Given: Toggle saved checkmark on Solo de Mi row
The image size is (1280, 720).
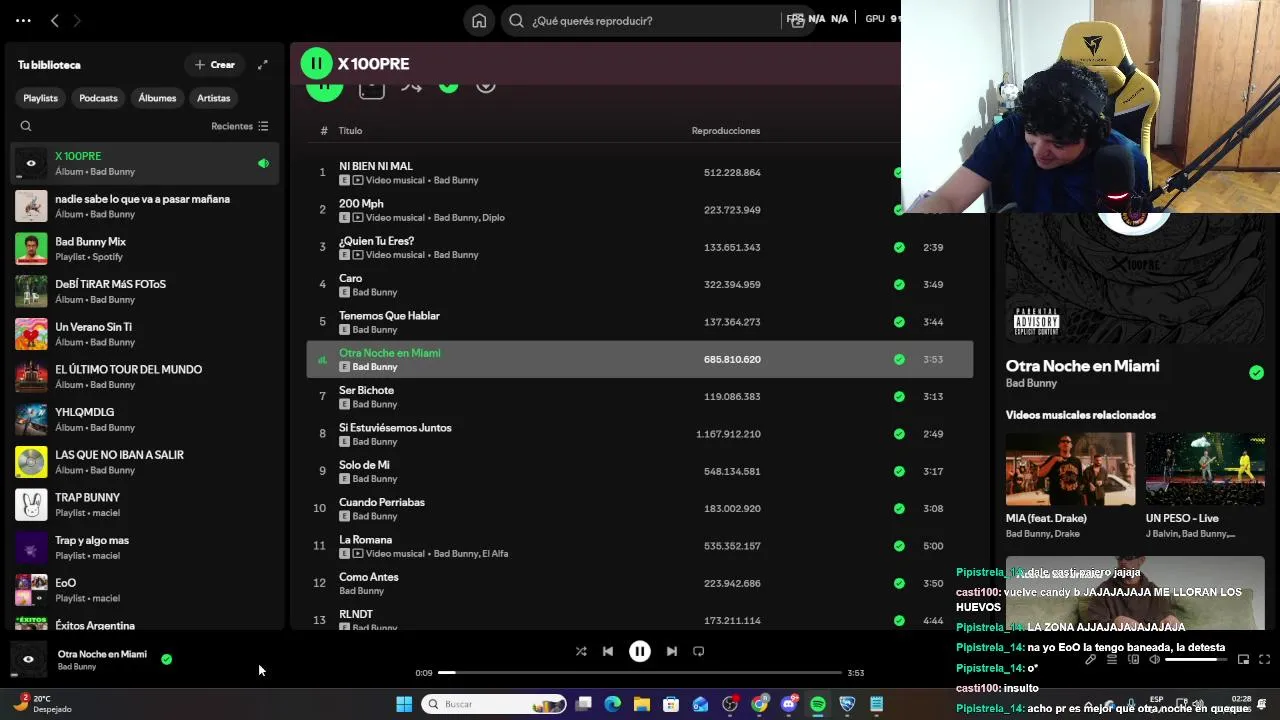Looking at the screenshot, I should pos(899,471).
